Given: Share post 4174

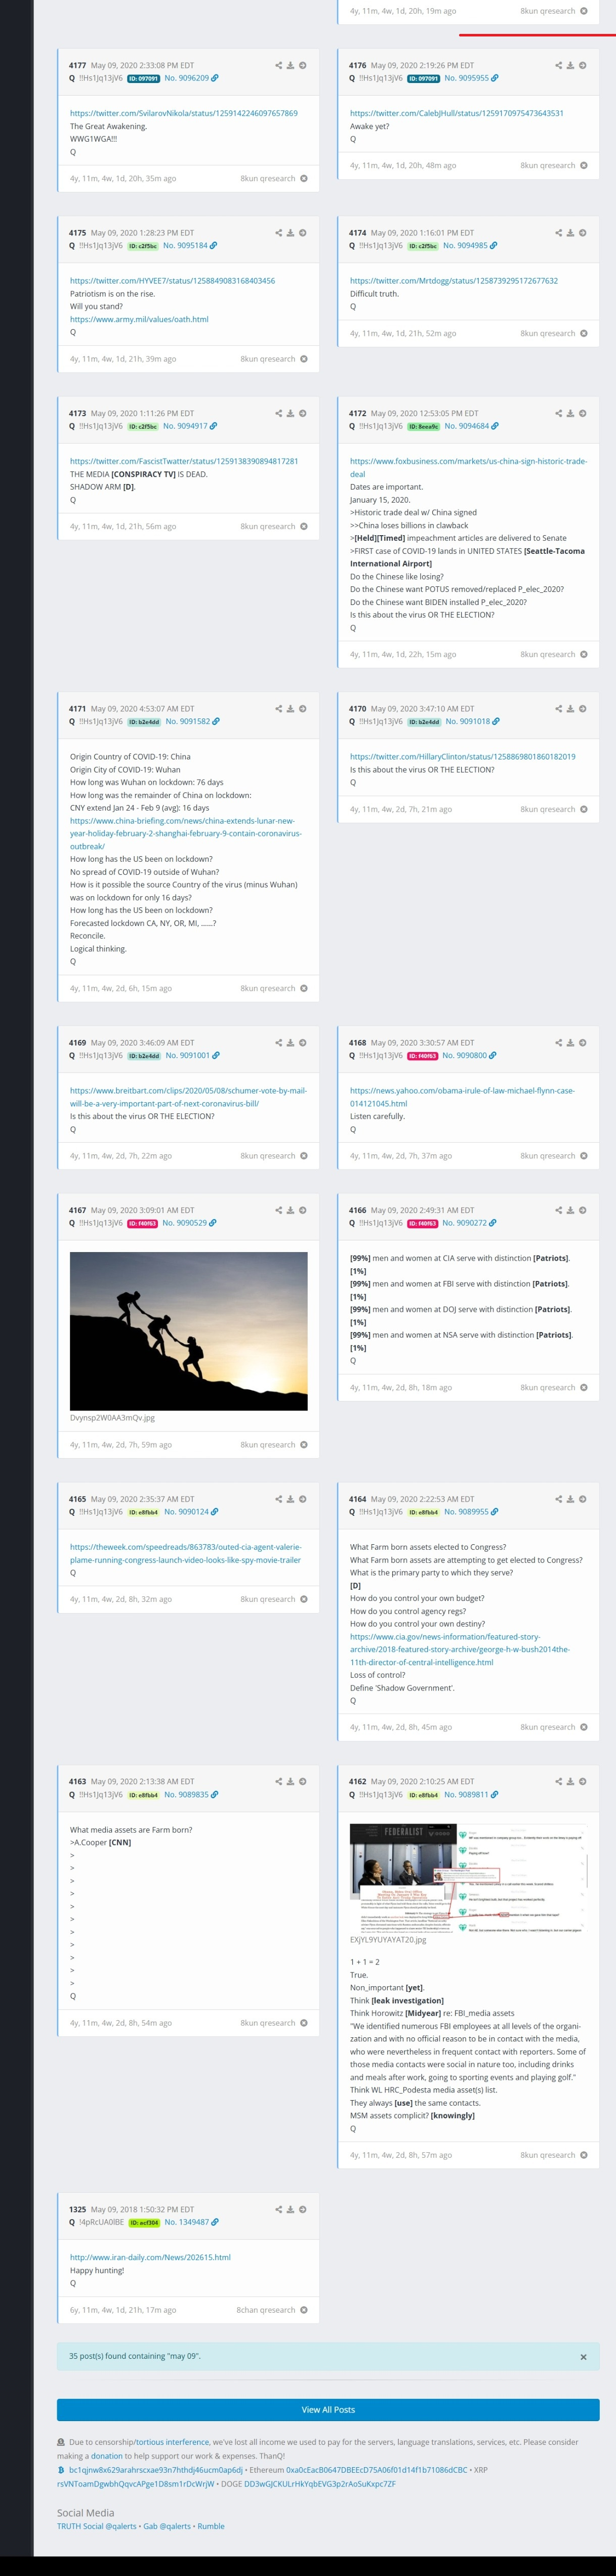Looking at the screenshot, I should pos(559,233).
